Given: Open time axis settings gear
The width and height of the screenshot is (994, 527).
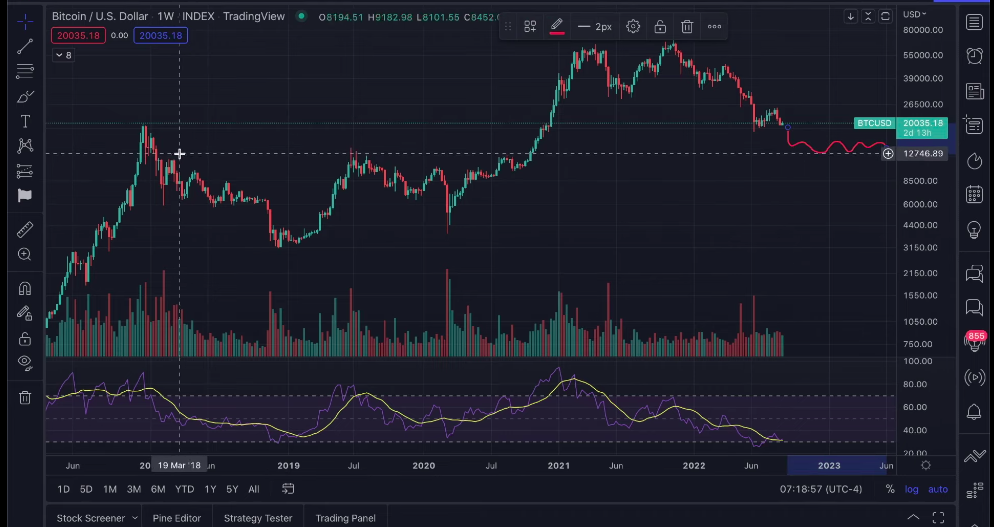Looking at the screenshot, I should [926, 465].
